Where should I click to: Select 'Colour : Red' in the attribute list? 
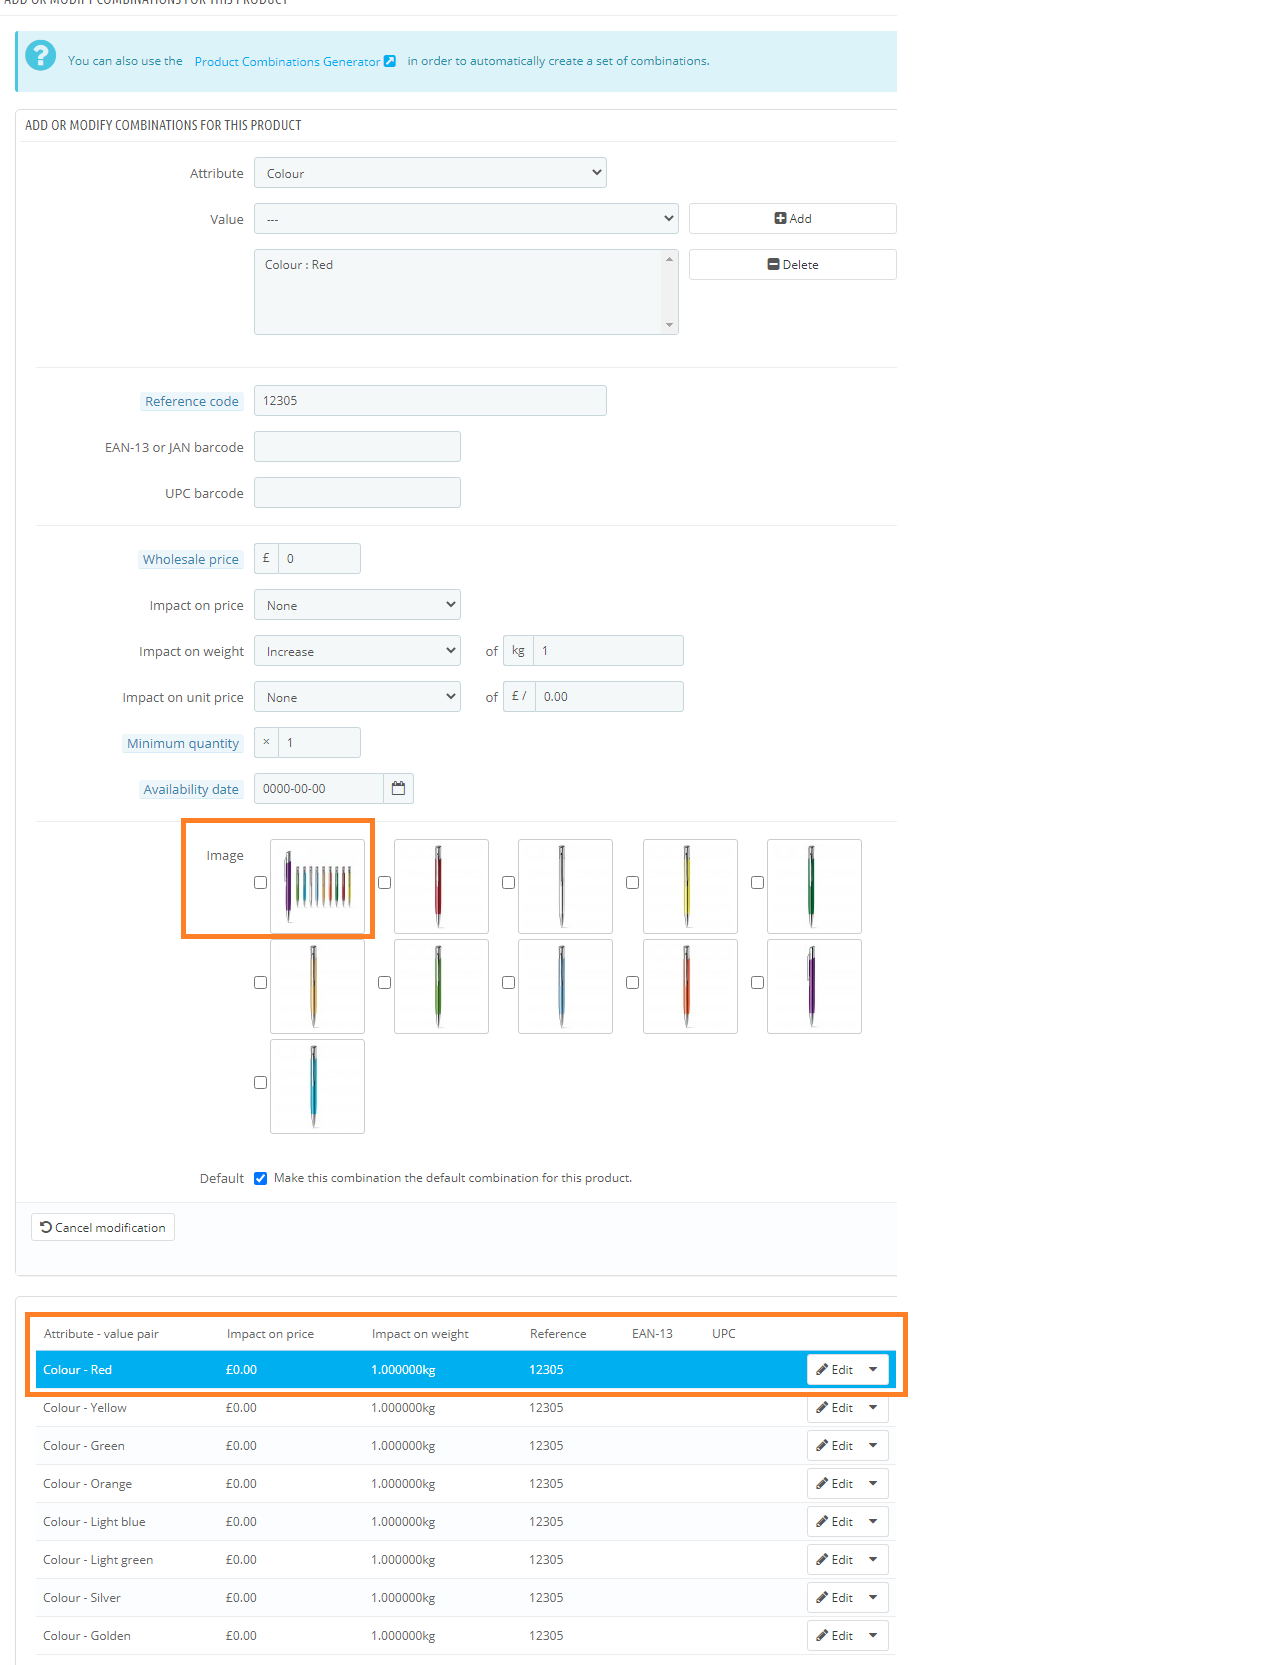coord(298,265)
